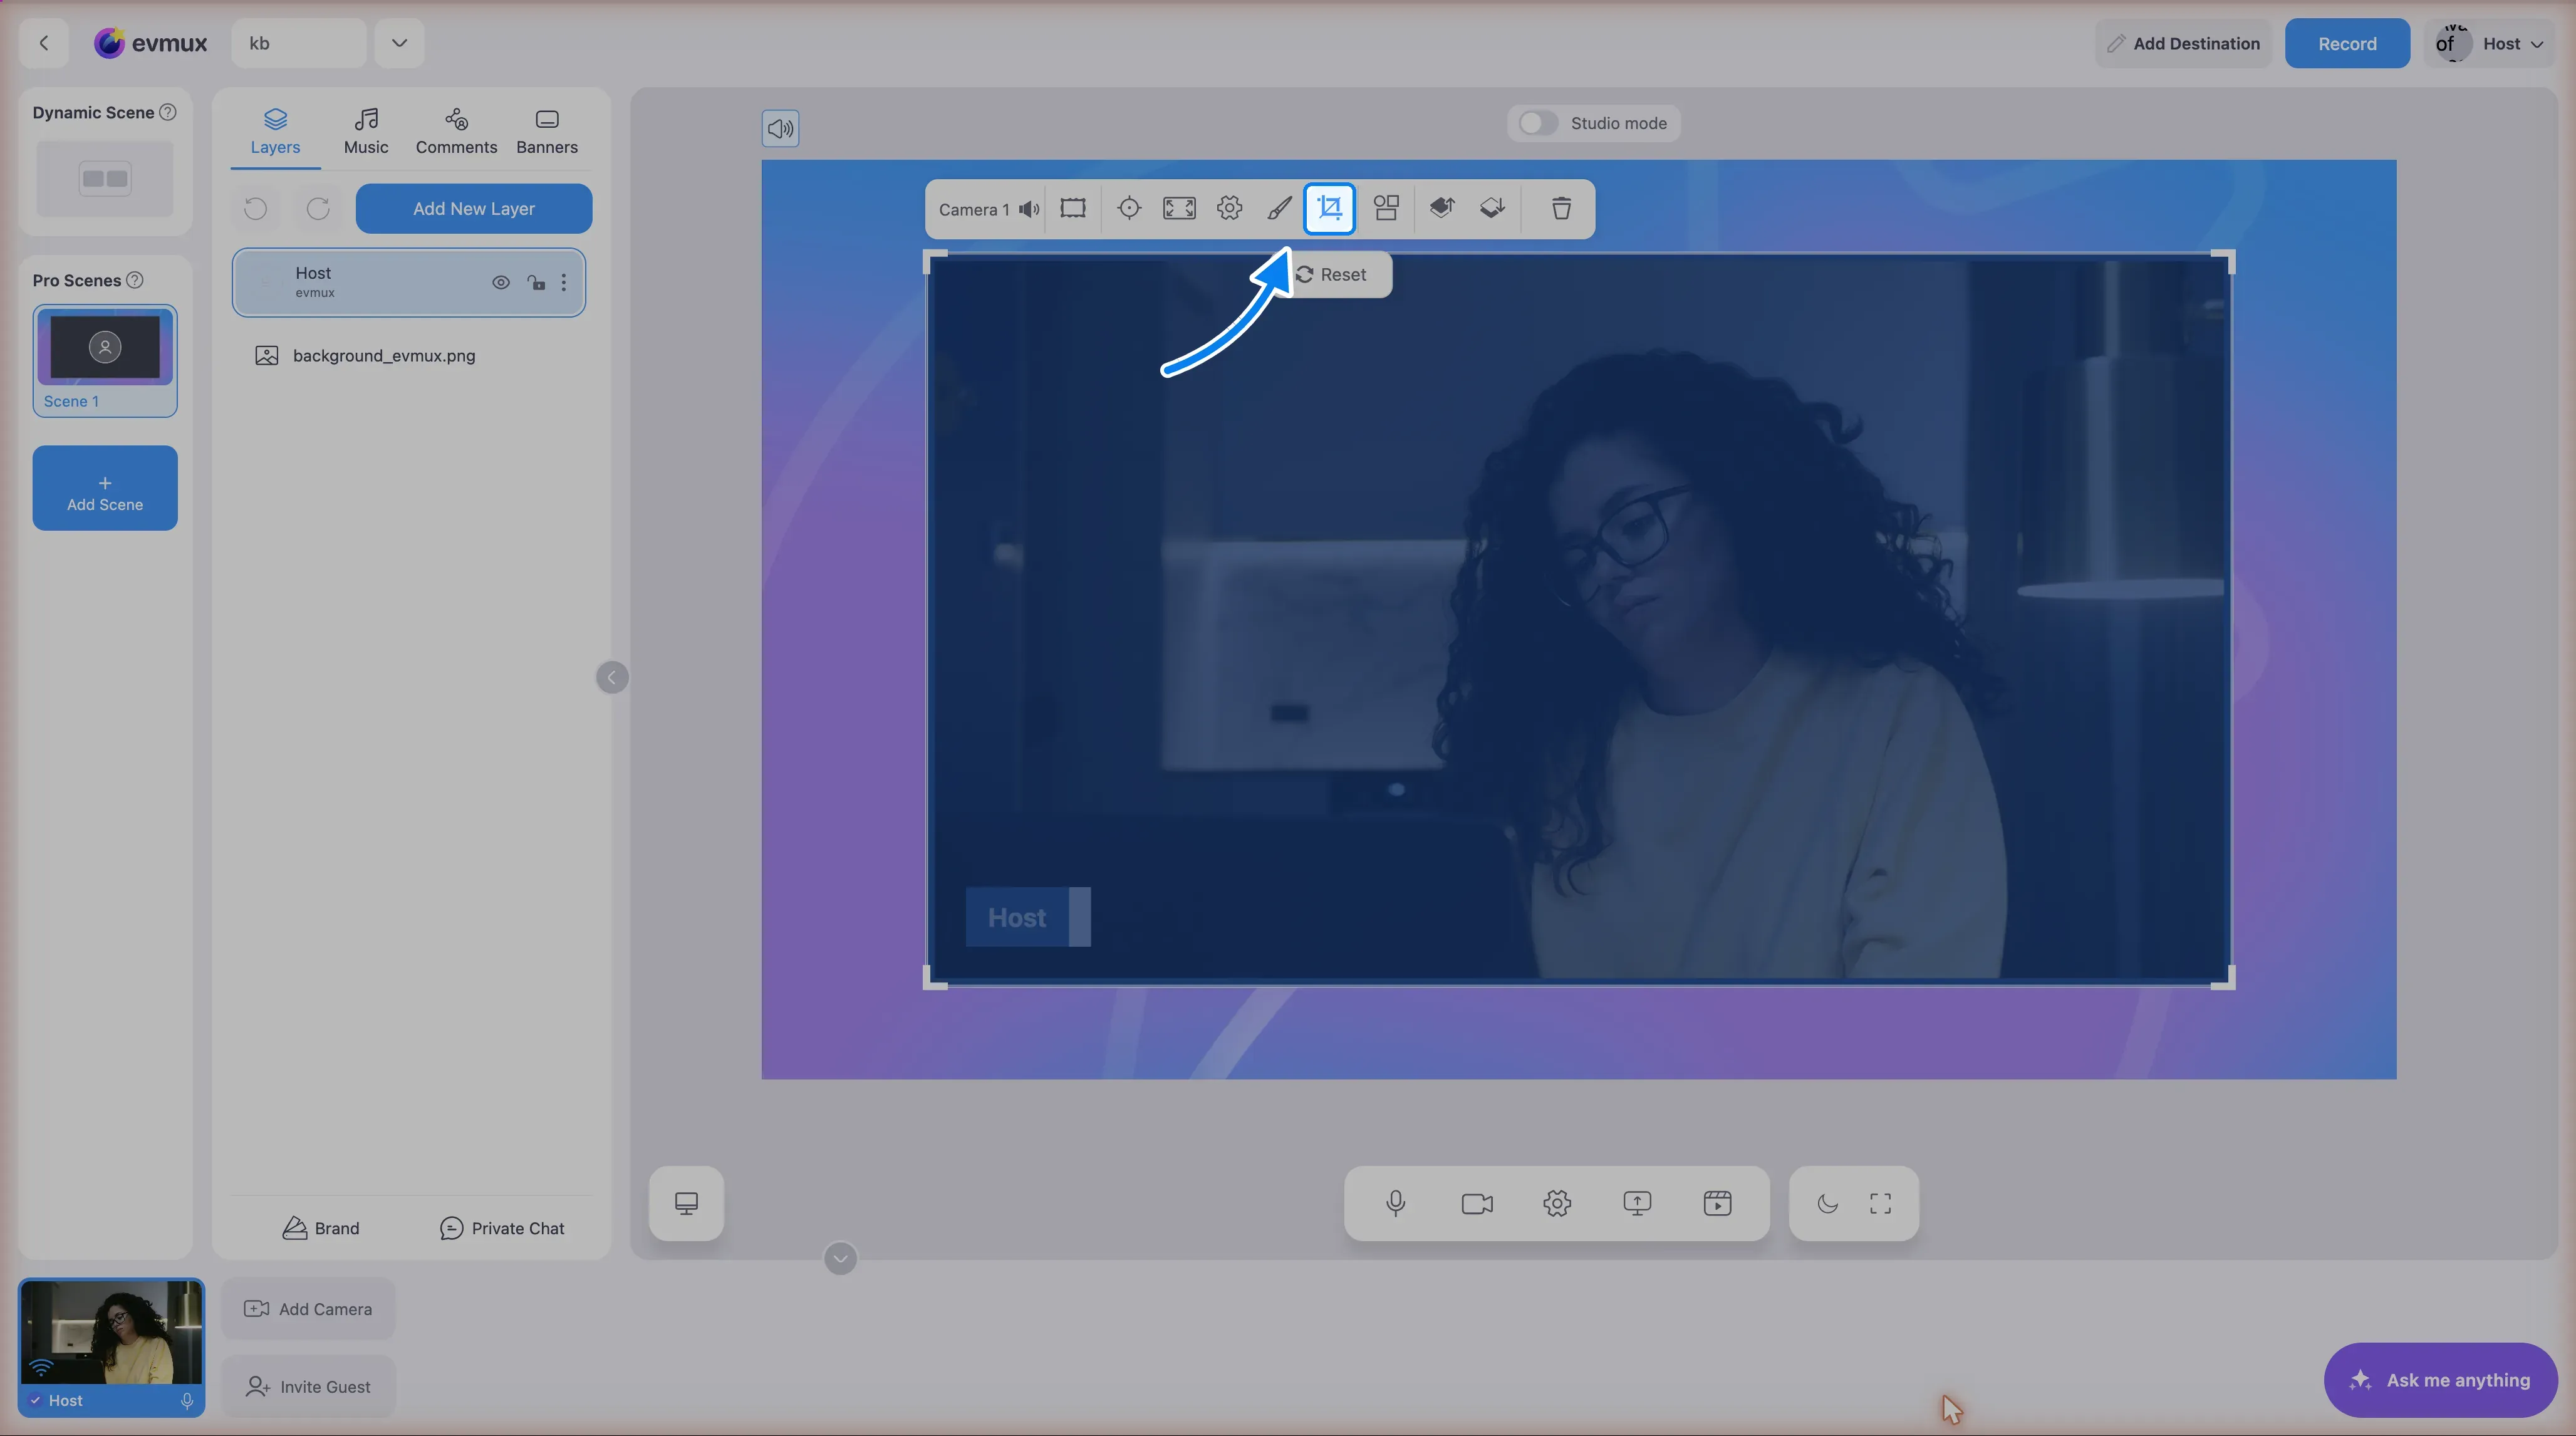Select the crop tool in layer toolbar
2576x1436 pixels.
[x=1330, y=208]
